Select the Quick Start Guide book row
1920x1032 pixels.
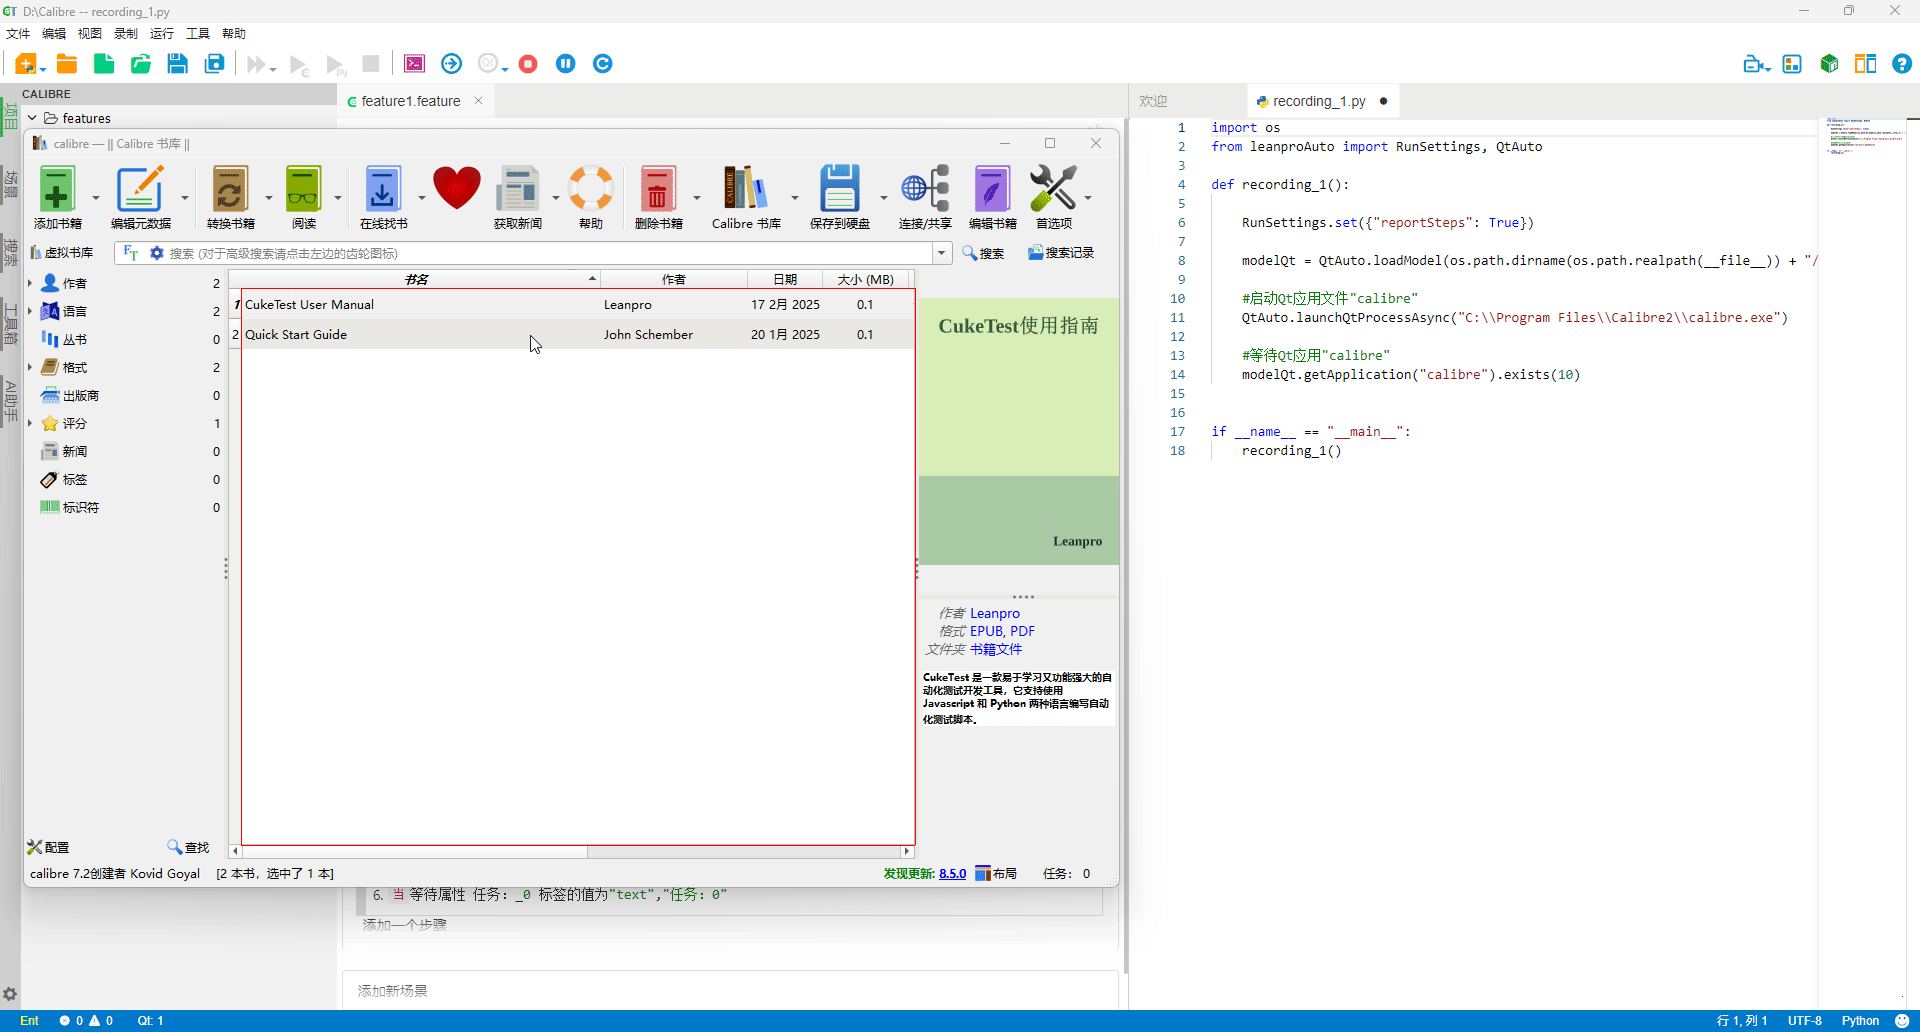572,334
